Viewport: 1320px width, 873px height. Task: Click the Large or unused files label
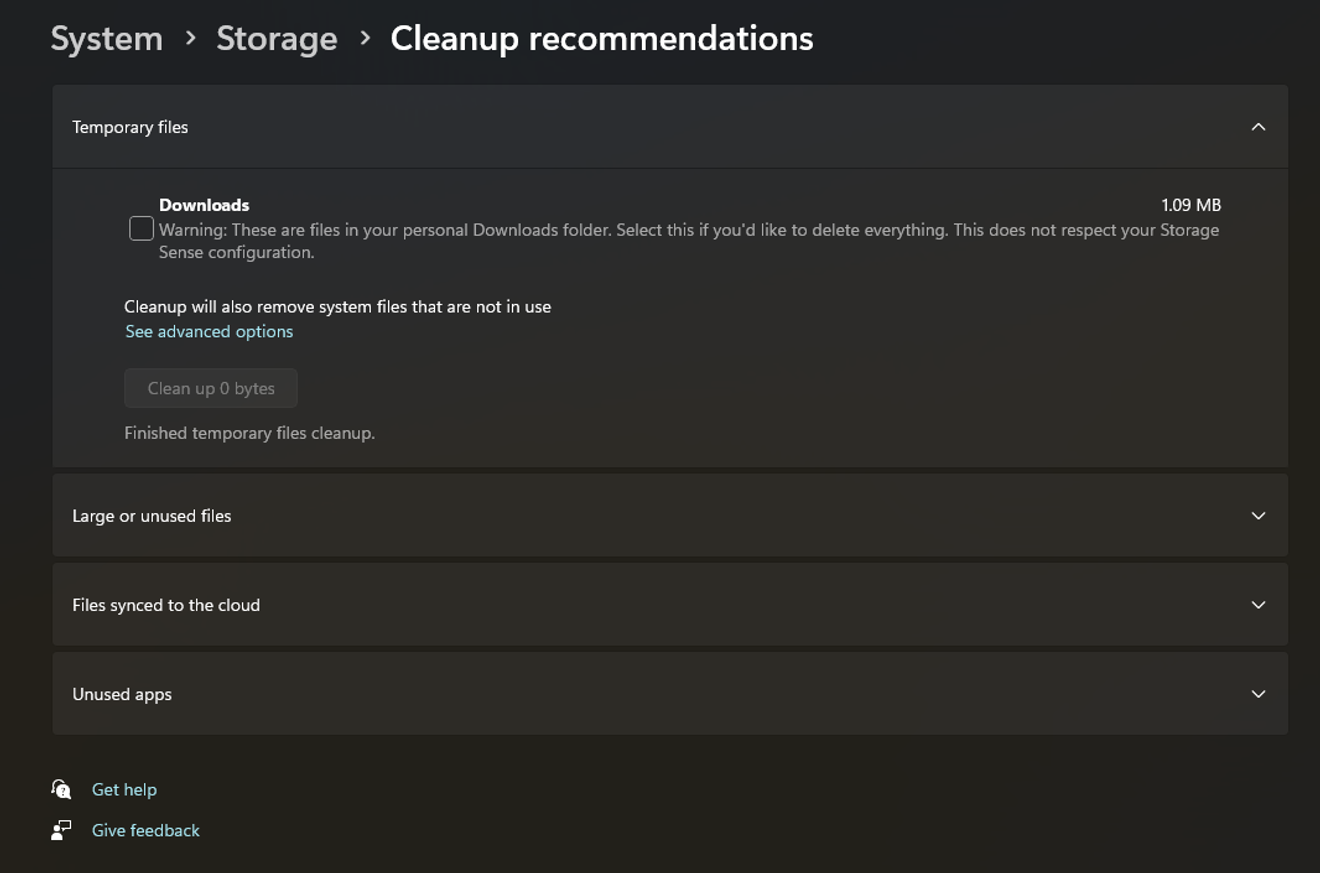[152, 516]
